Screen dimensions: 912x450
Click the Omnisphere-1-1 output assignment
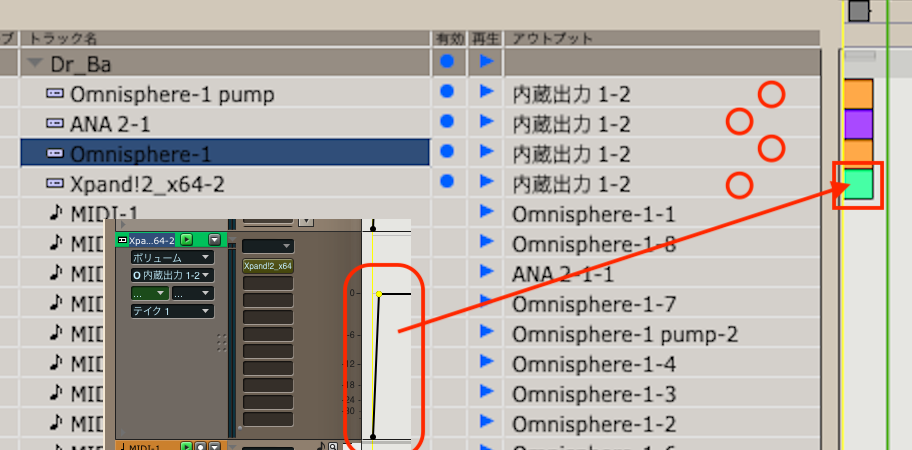[x=593, y=215]
